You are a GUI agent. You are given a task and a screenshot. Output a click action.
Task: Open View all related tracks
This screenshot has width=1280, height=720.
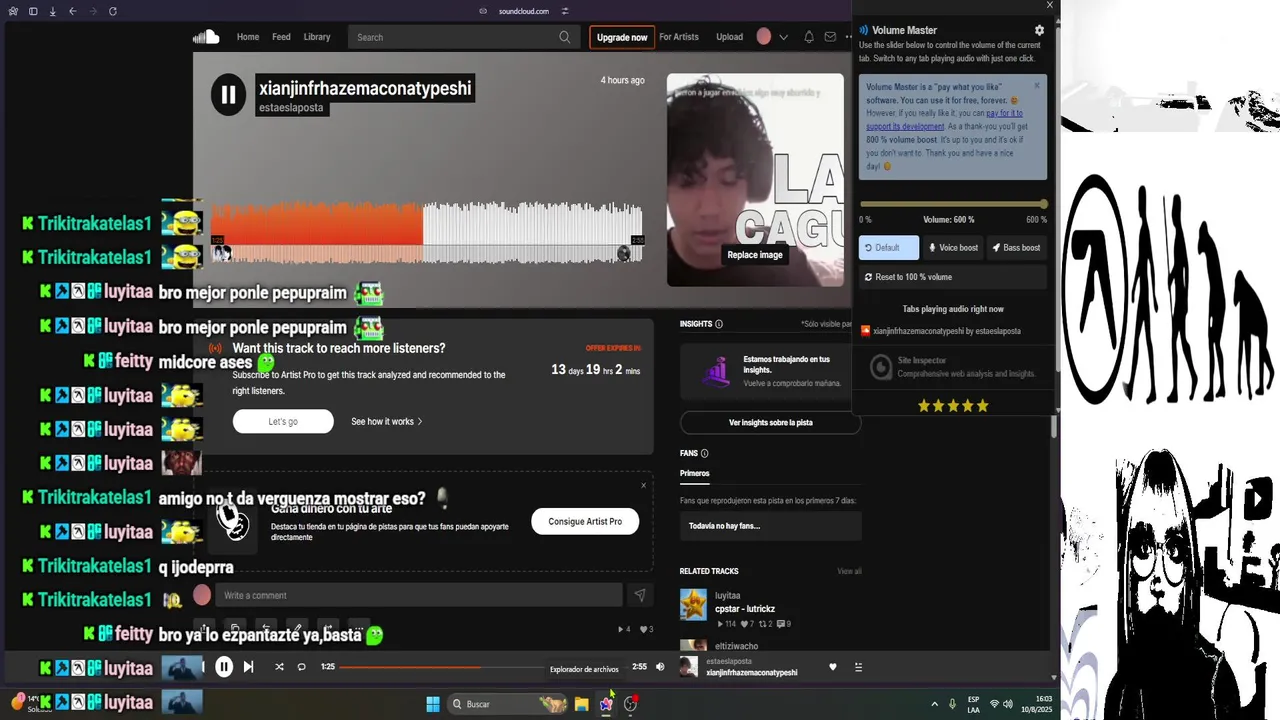(849, 571)
